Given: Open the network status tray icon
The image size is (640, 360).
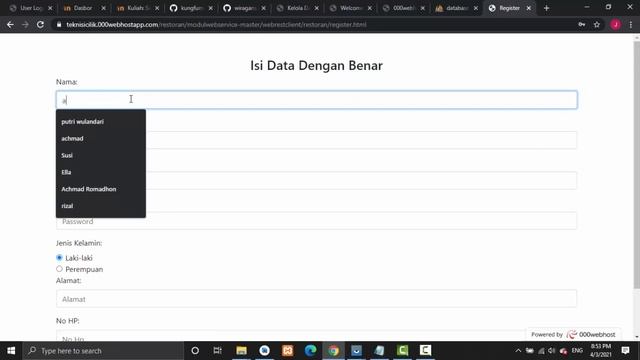Looking at the screenshot, I should (541, 351).
